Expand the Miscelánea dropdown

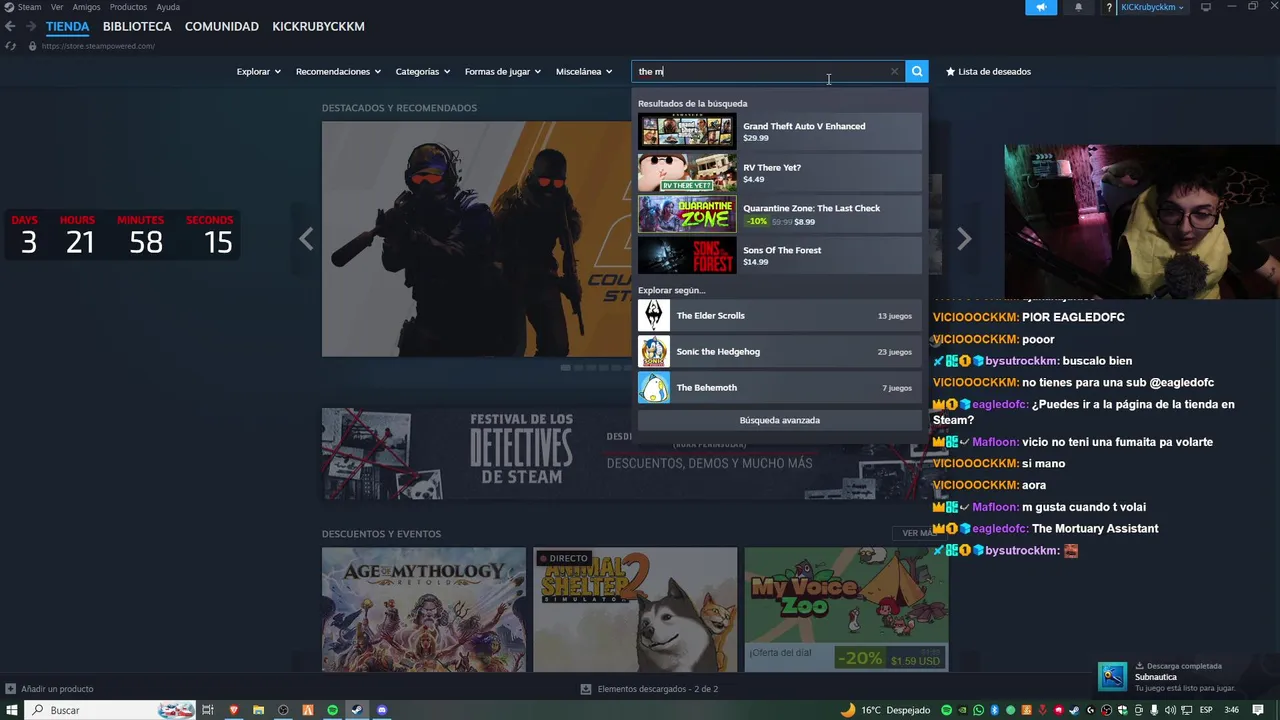click(584, 71)
